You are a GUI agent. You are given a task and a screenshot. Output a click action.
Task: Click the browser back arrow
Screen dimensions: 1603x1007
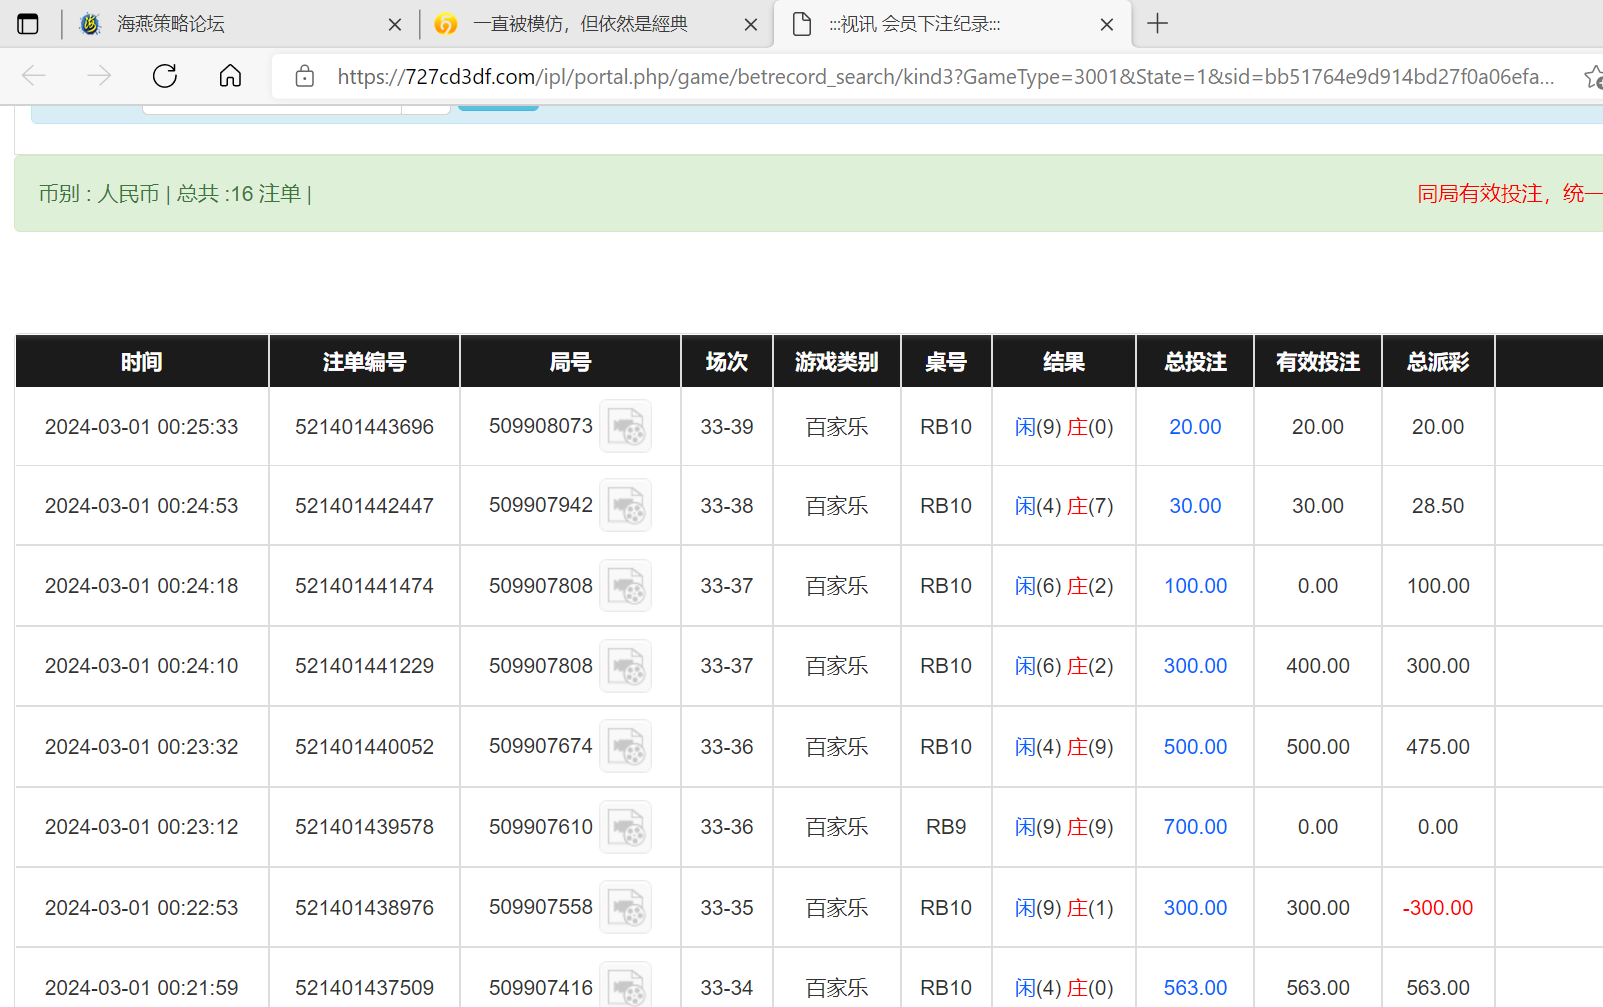tap(34, 76)
